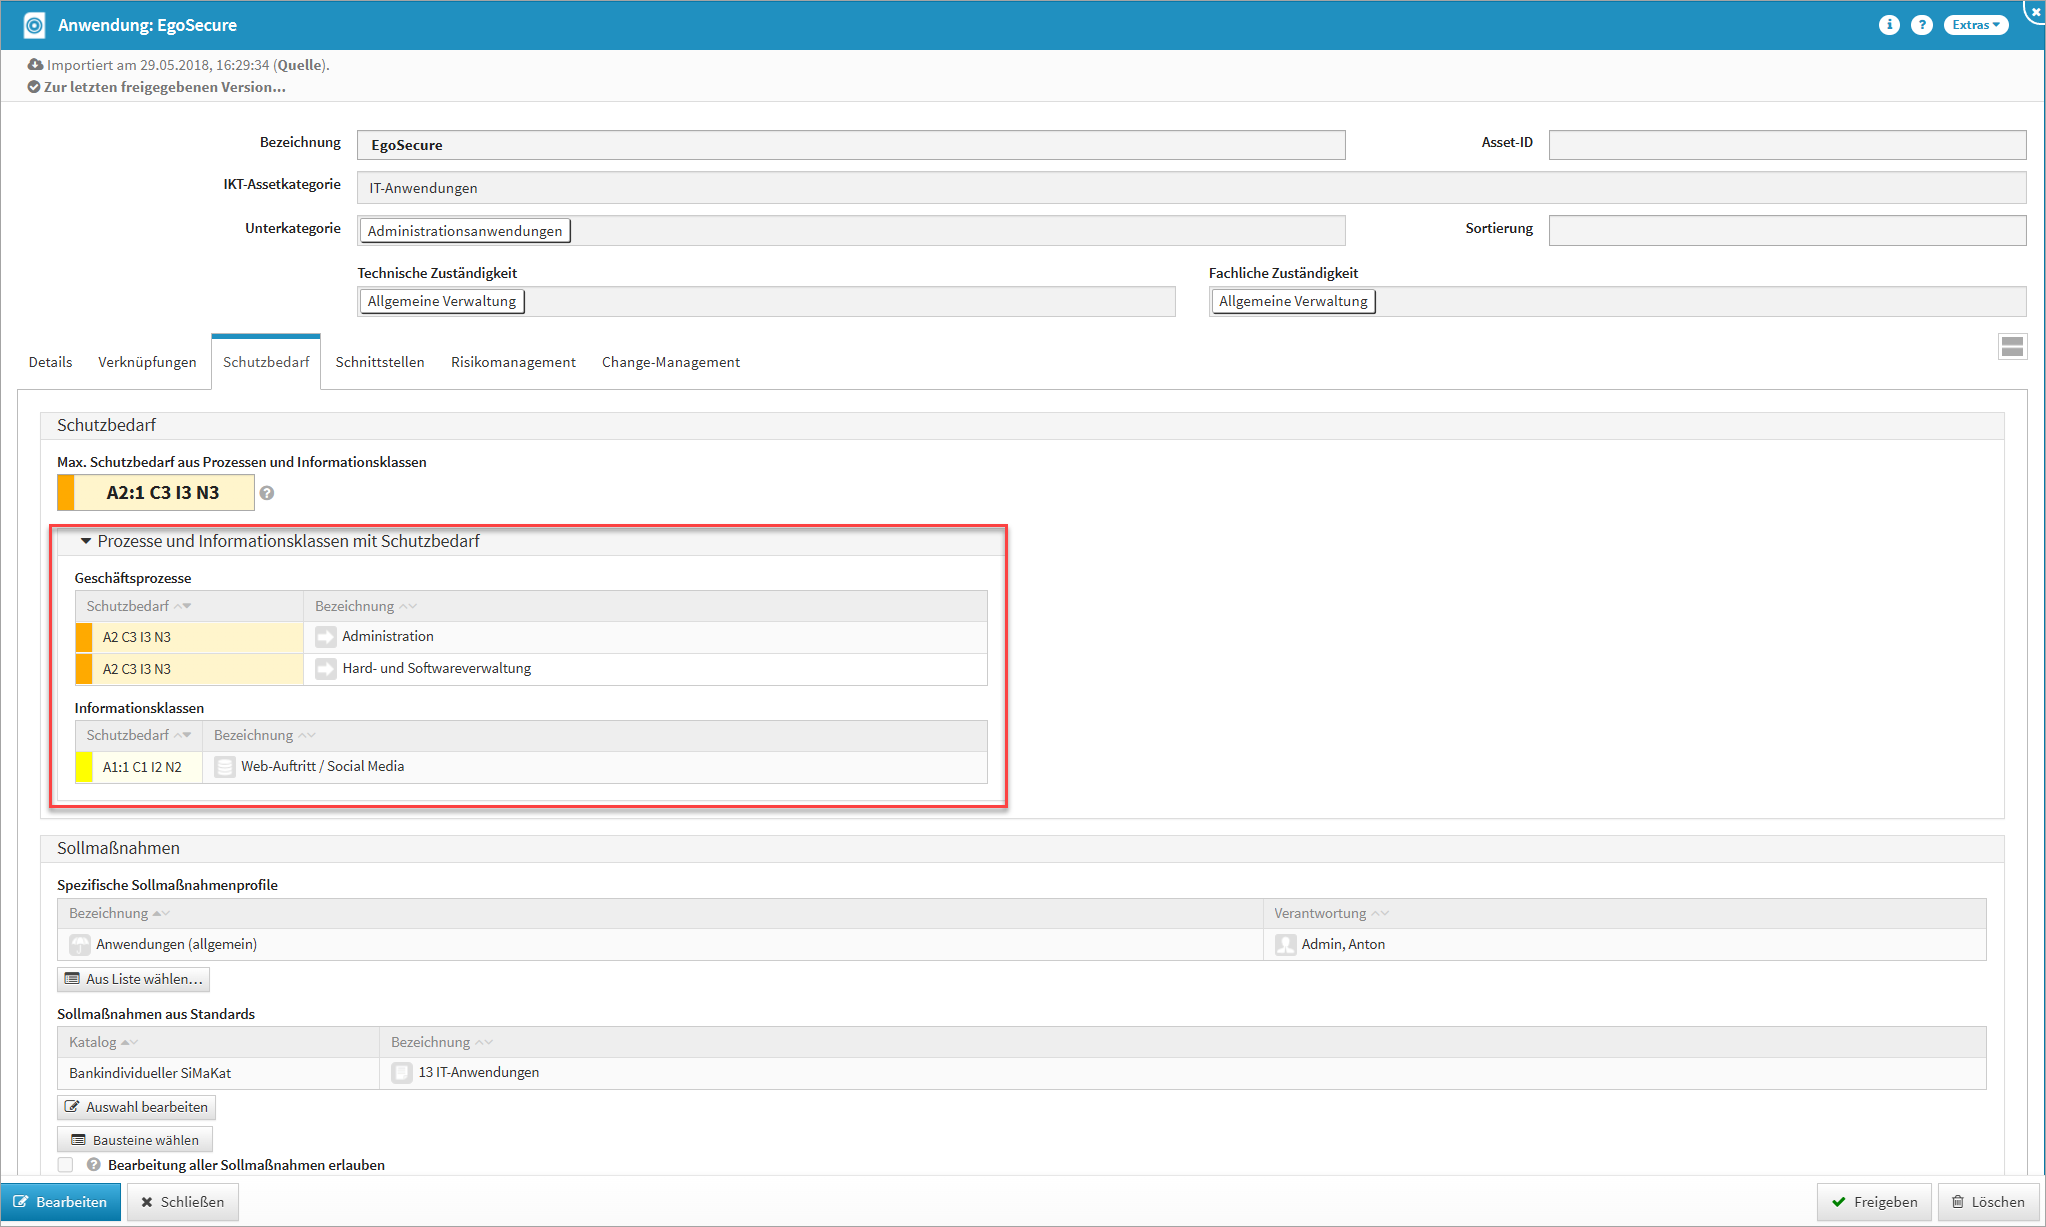Click the Freigeben button
The image size is (2046, 1227).
[1874, 1202]
